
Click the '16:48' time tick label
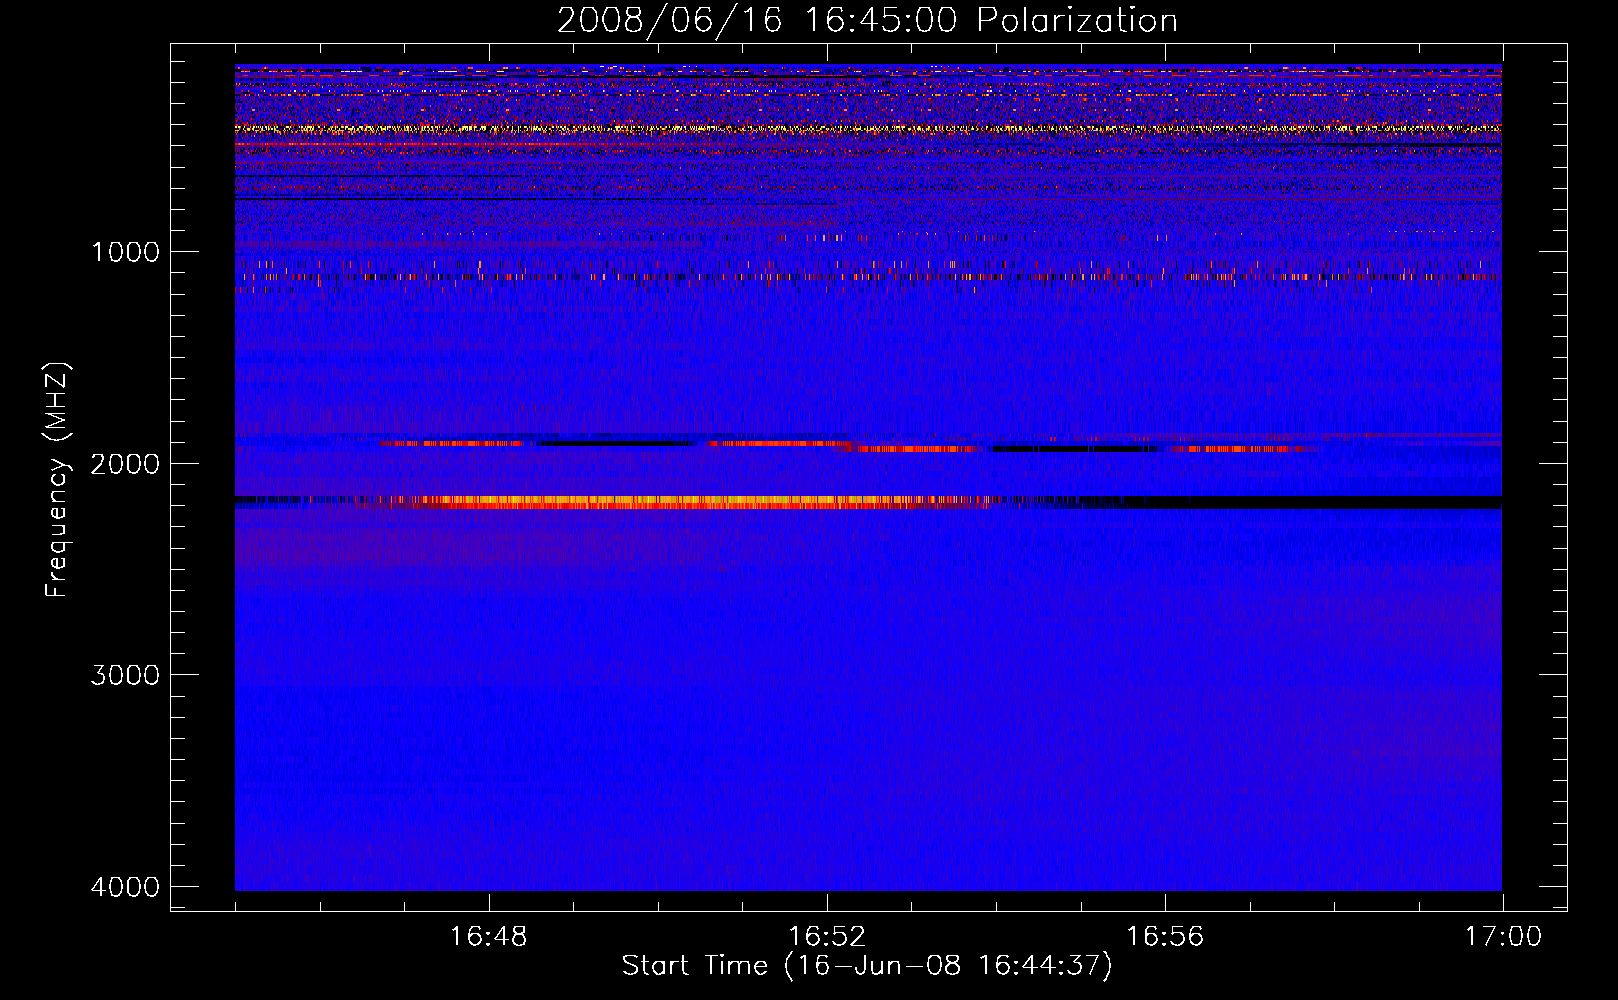(489, 937)
